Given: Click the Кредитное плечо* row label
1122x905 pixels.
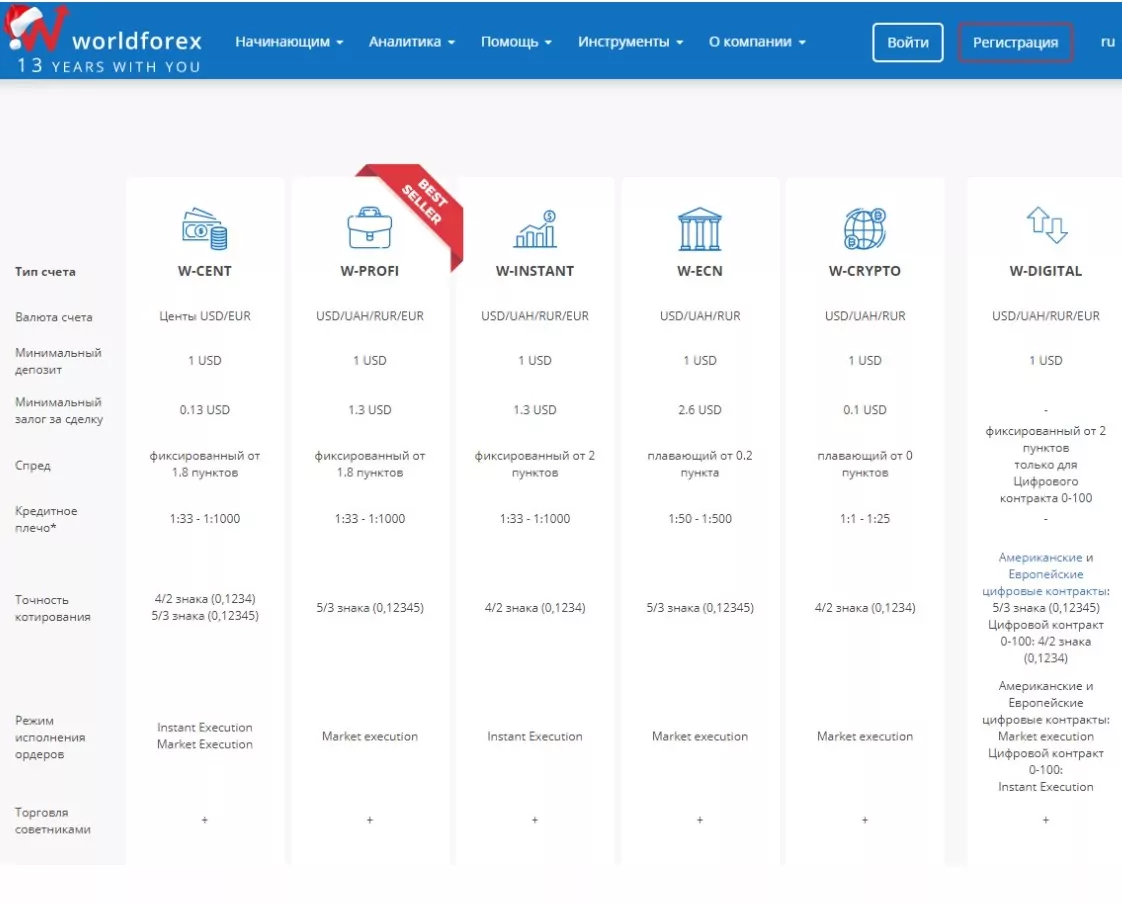Looking at the screenshot, I should [46, 519].
